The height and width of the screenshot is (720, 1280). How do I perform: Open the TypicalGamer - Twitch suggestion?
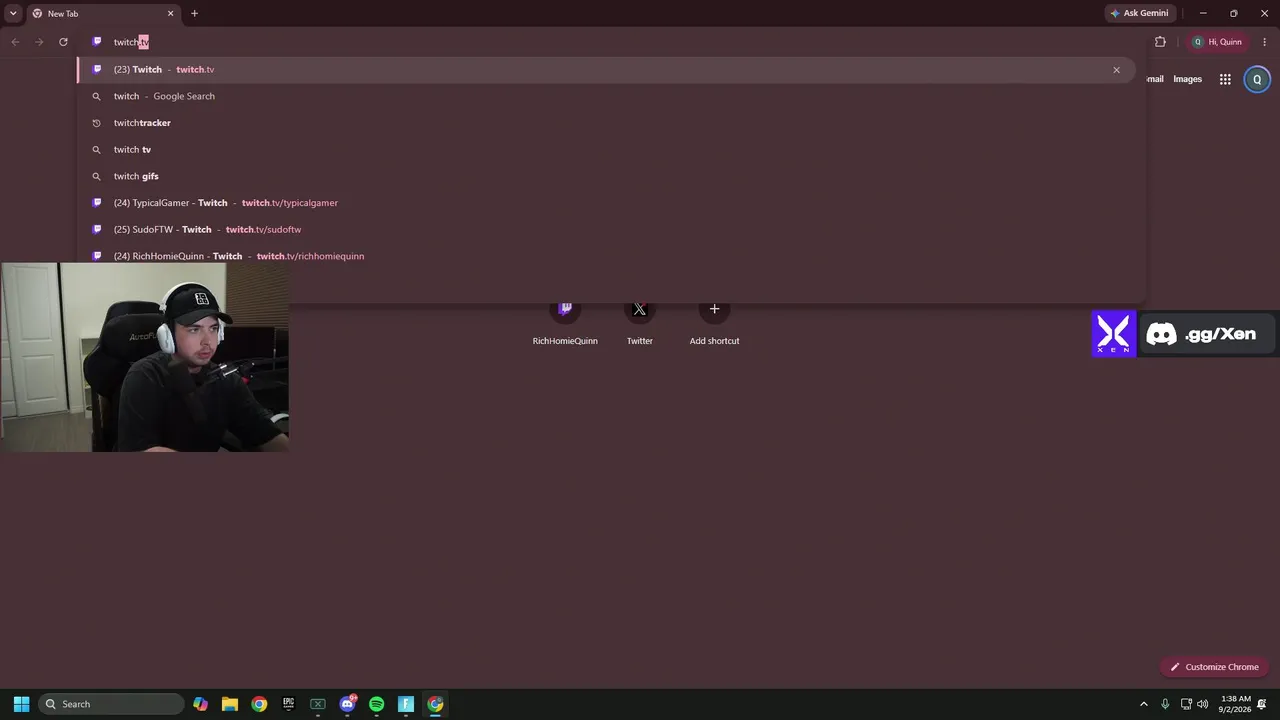(606, 203)
